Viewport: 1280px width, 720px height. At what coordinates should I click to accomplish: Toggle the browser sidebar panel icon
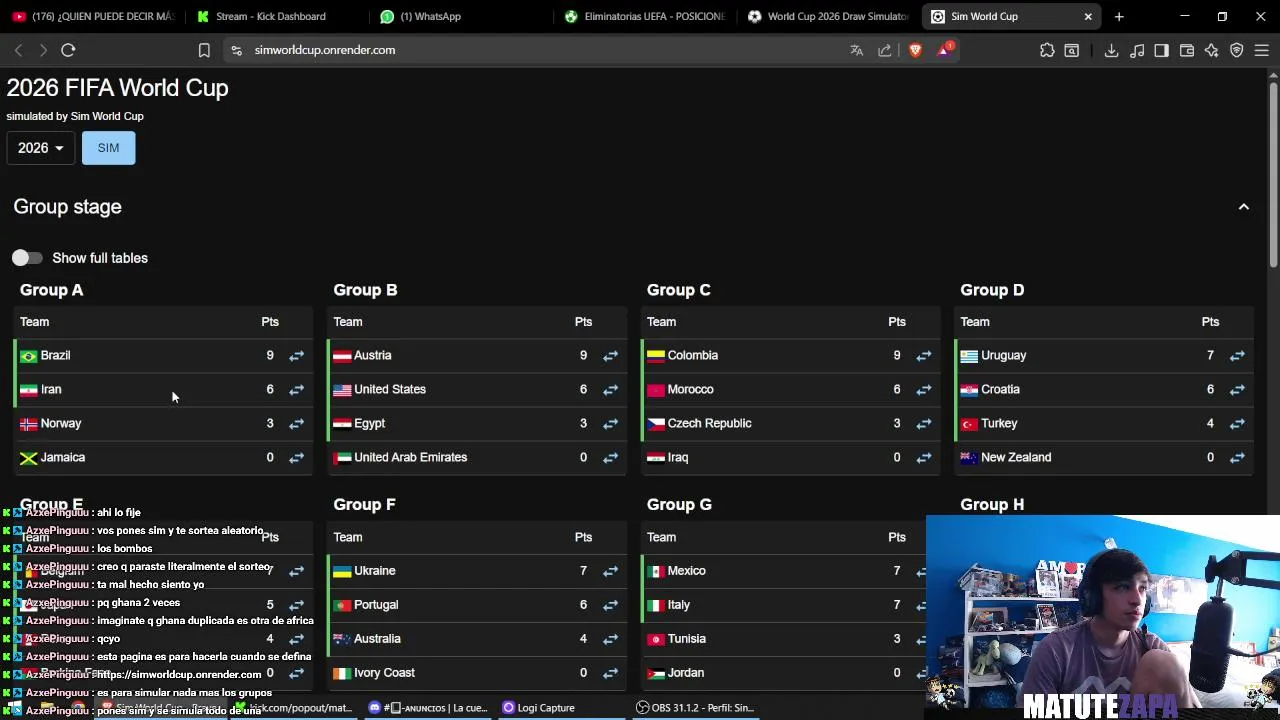pos(1161,50)
